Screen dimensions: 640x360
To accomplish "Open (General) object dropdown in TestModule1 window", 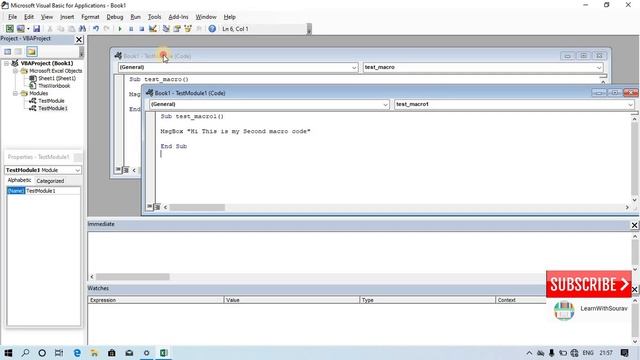I will pos(385,104).
